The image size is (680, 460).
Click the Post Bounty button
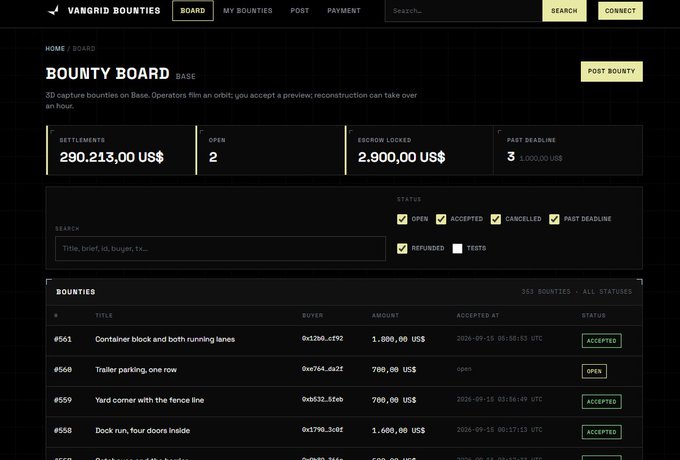[x=611, y=71]
